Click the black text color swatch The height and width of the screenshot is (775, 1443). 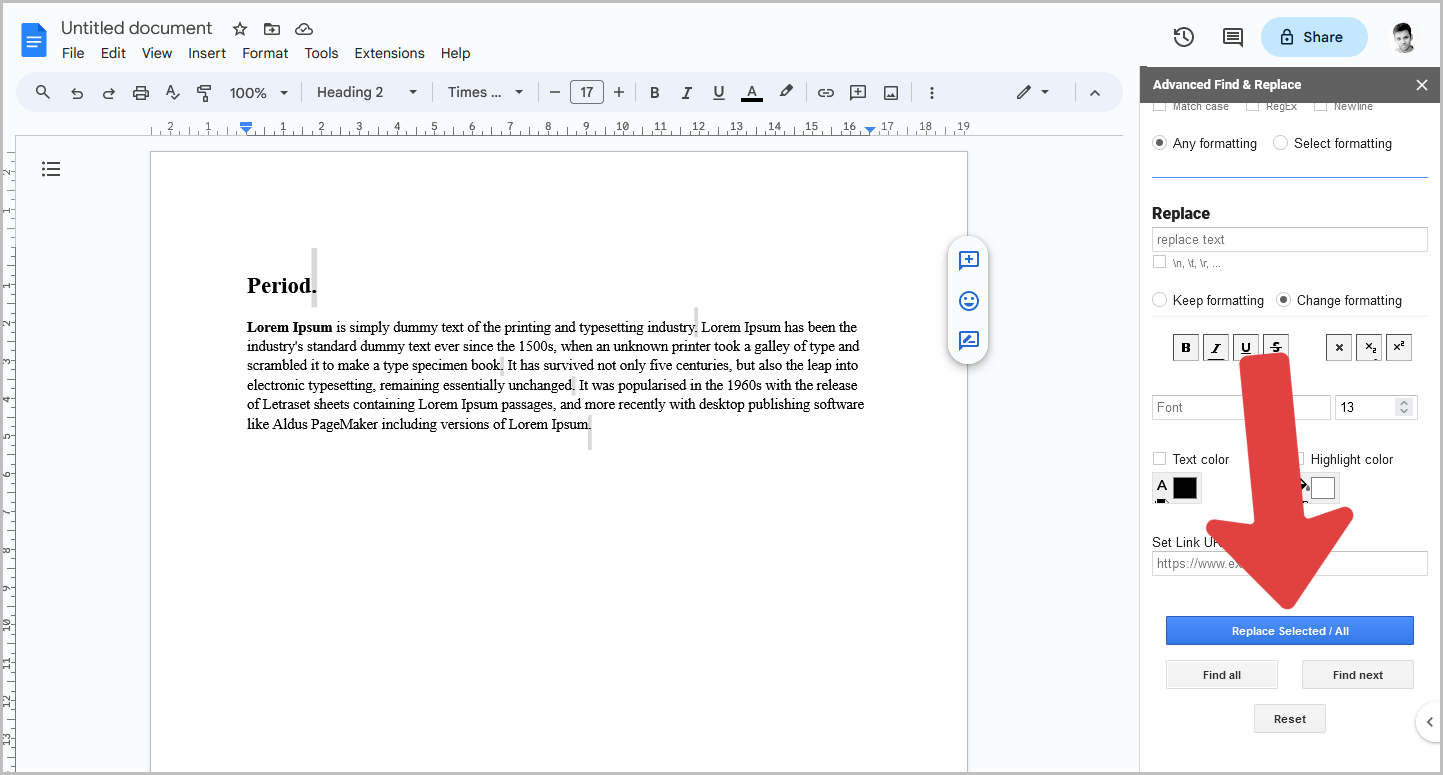[x=1184, y=487]
